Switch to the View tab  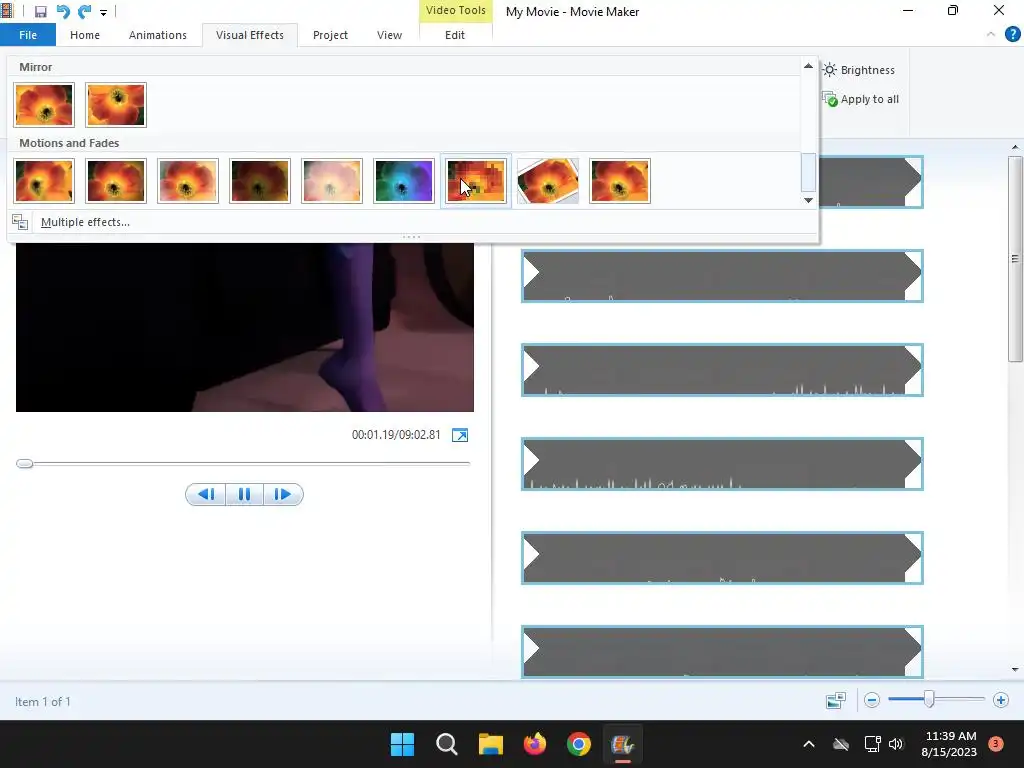389,35
